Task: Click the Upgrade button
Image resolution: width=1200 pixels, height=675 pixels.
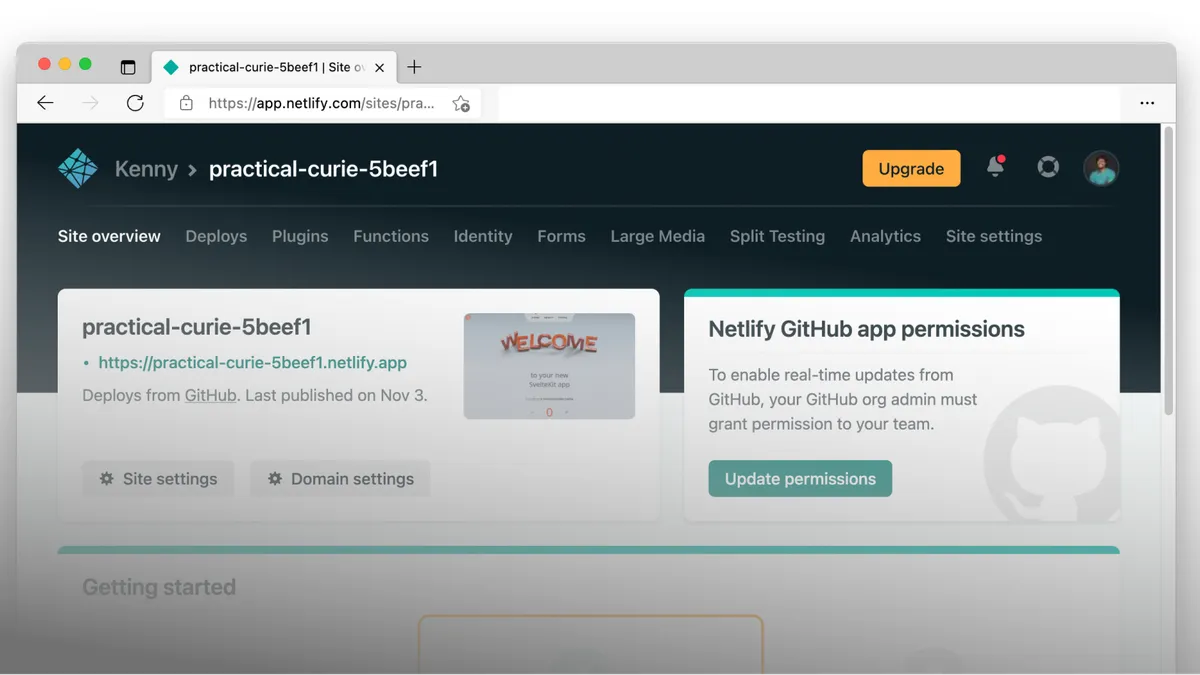Action: click(x=911, y=168)
